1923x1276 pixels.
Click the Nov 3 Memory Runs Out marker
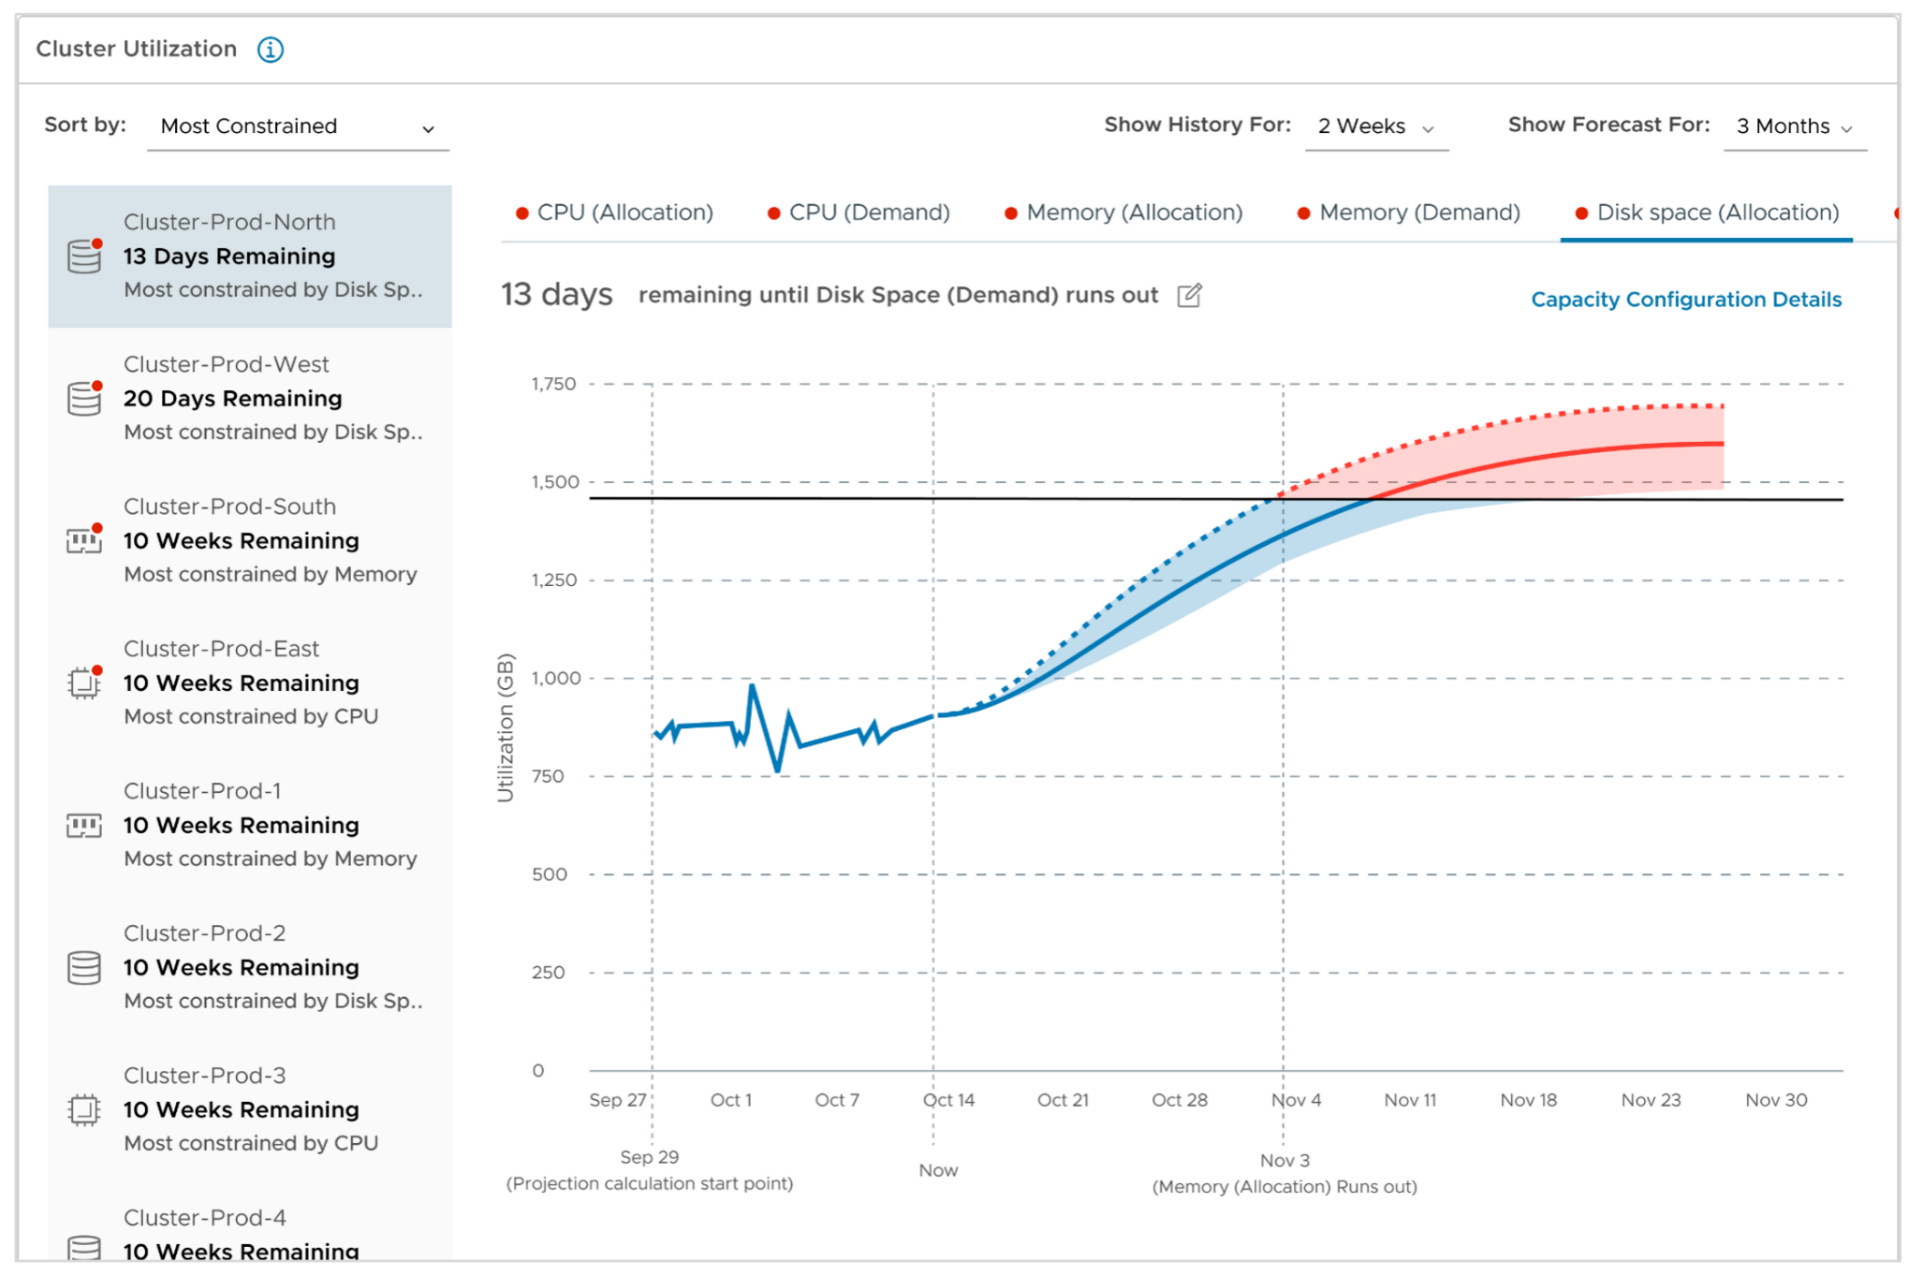point(1283,1172)
